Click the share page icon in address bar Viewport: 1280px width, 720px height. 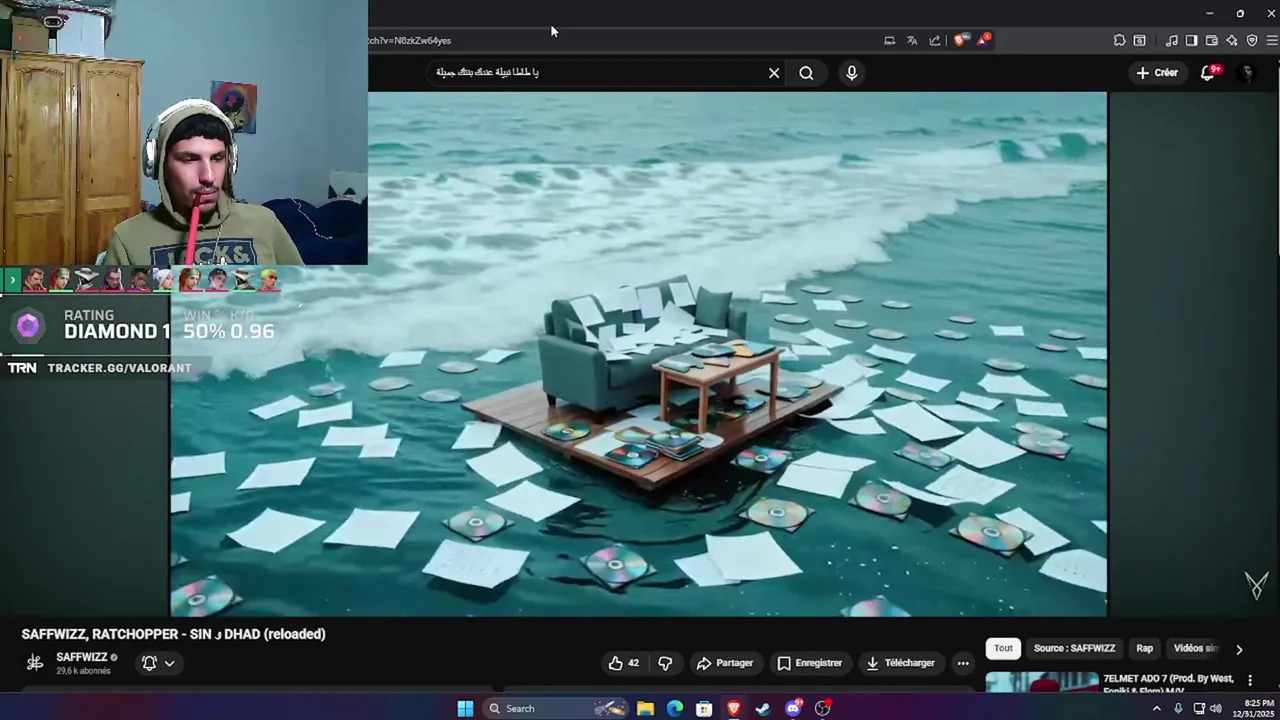[935, 41]
